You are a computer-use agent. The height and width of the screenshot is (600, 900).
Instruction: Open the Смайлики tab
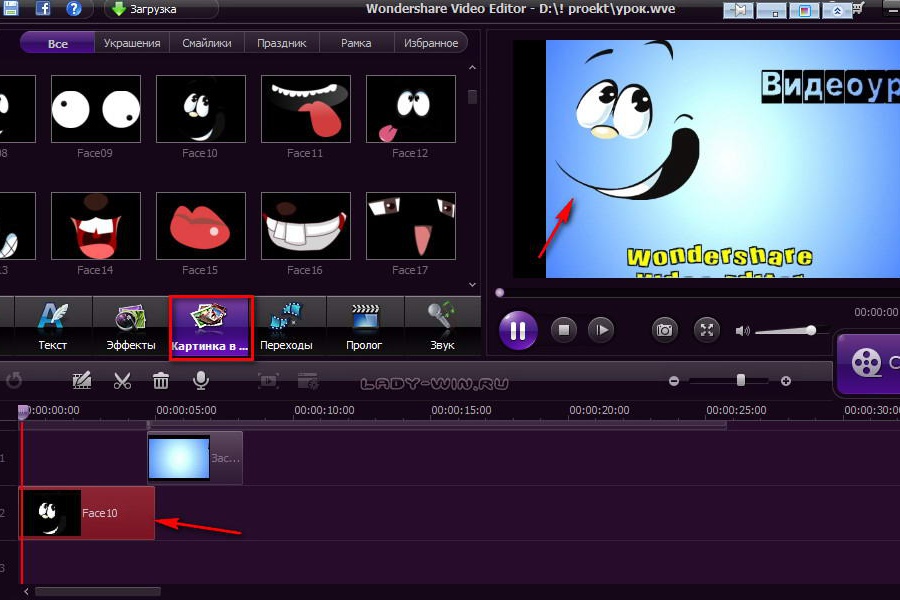pyautogui.click(x=207, y=43)
